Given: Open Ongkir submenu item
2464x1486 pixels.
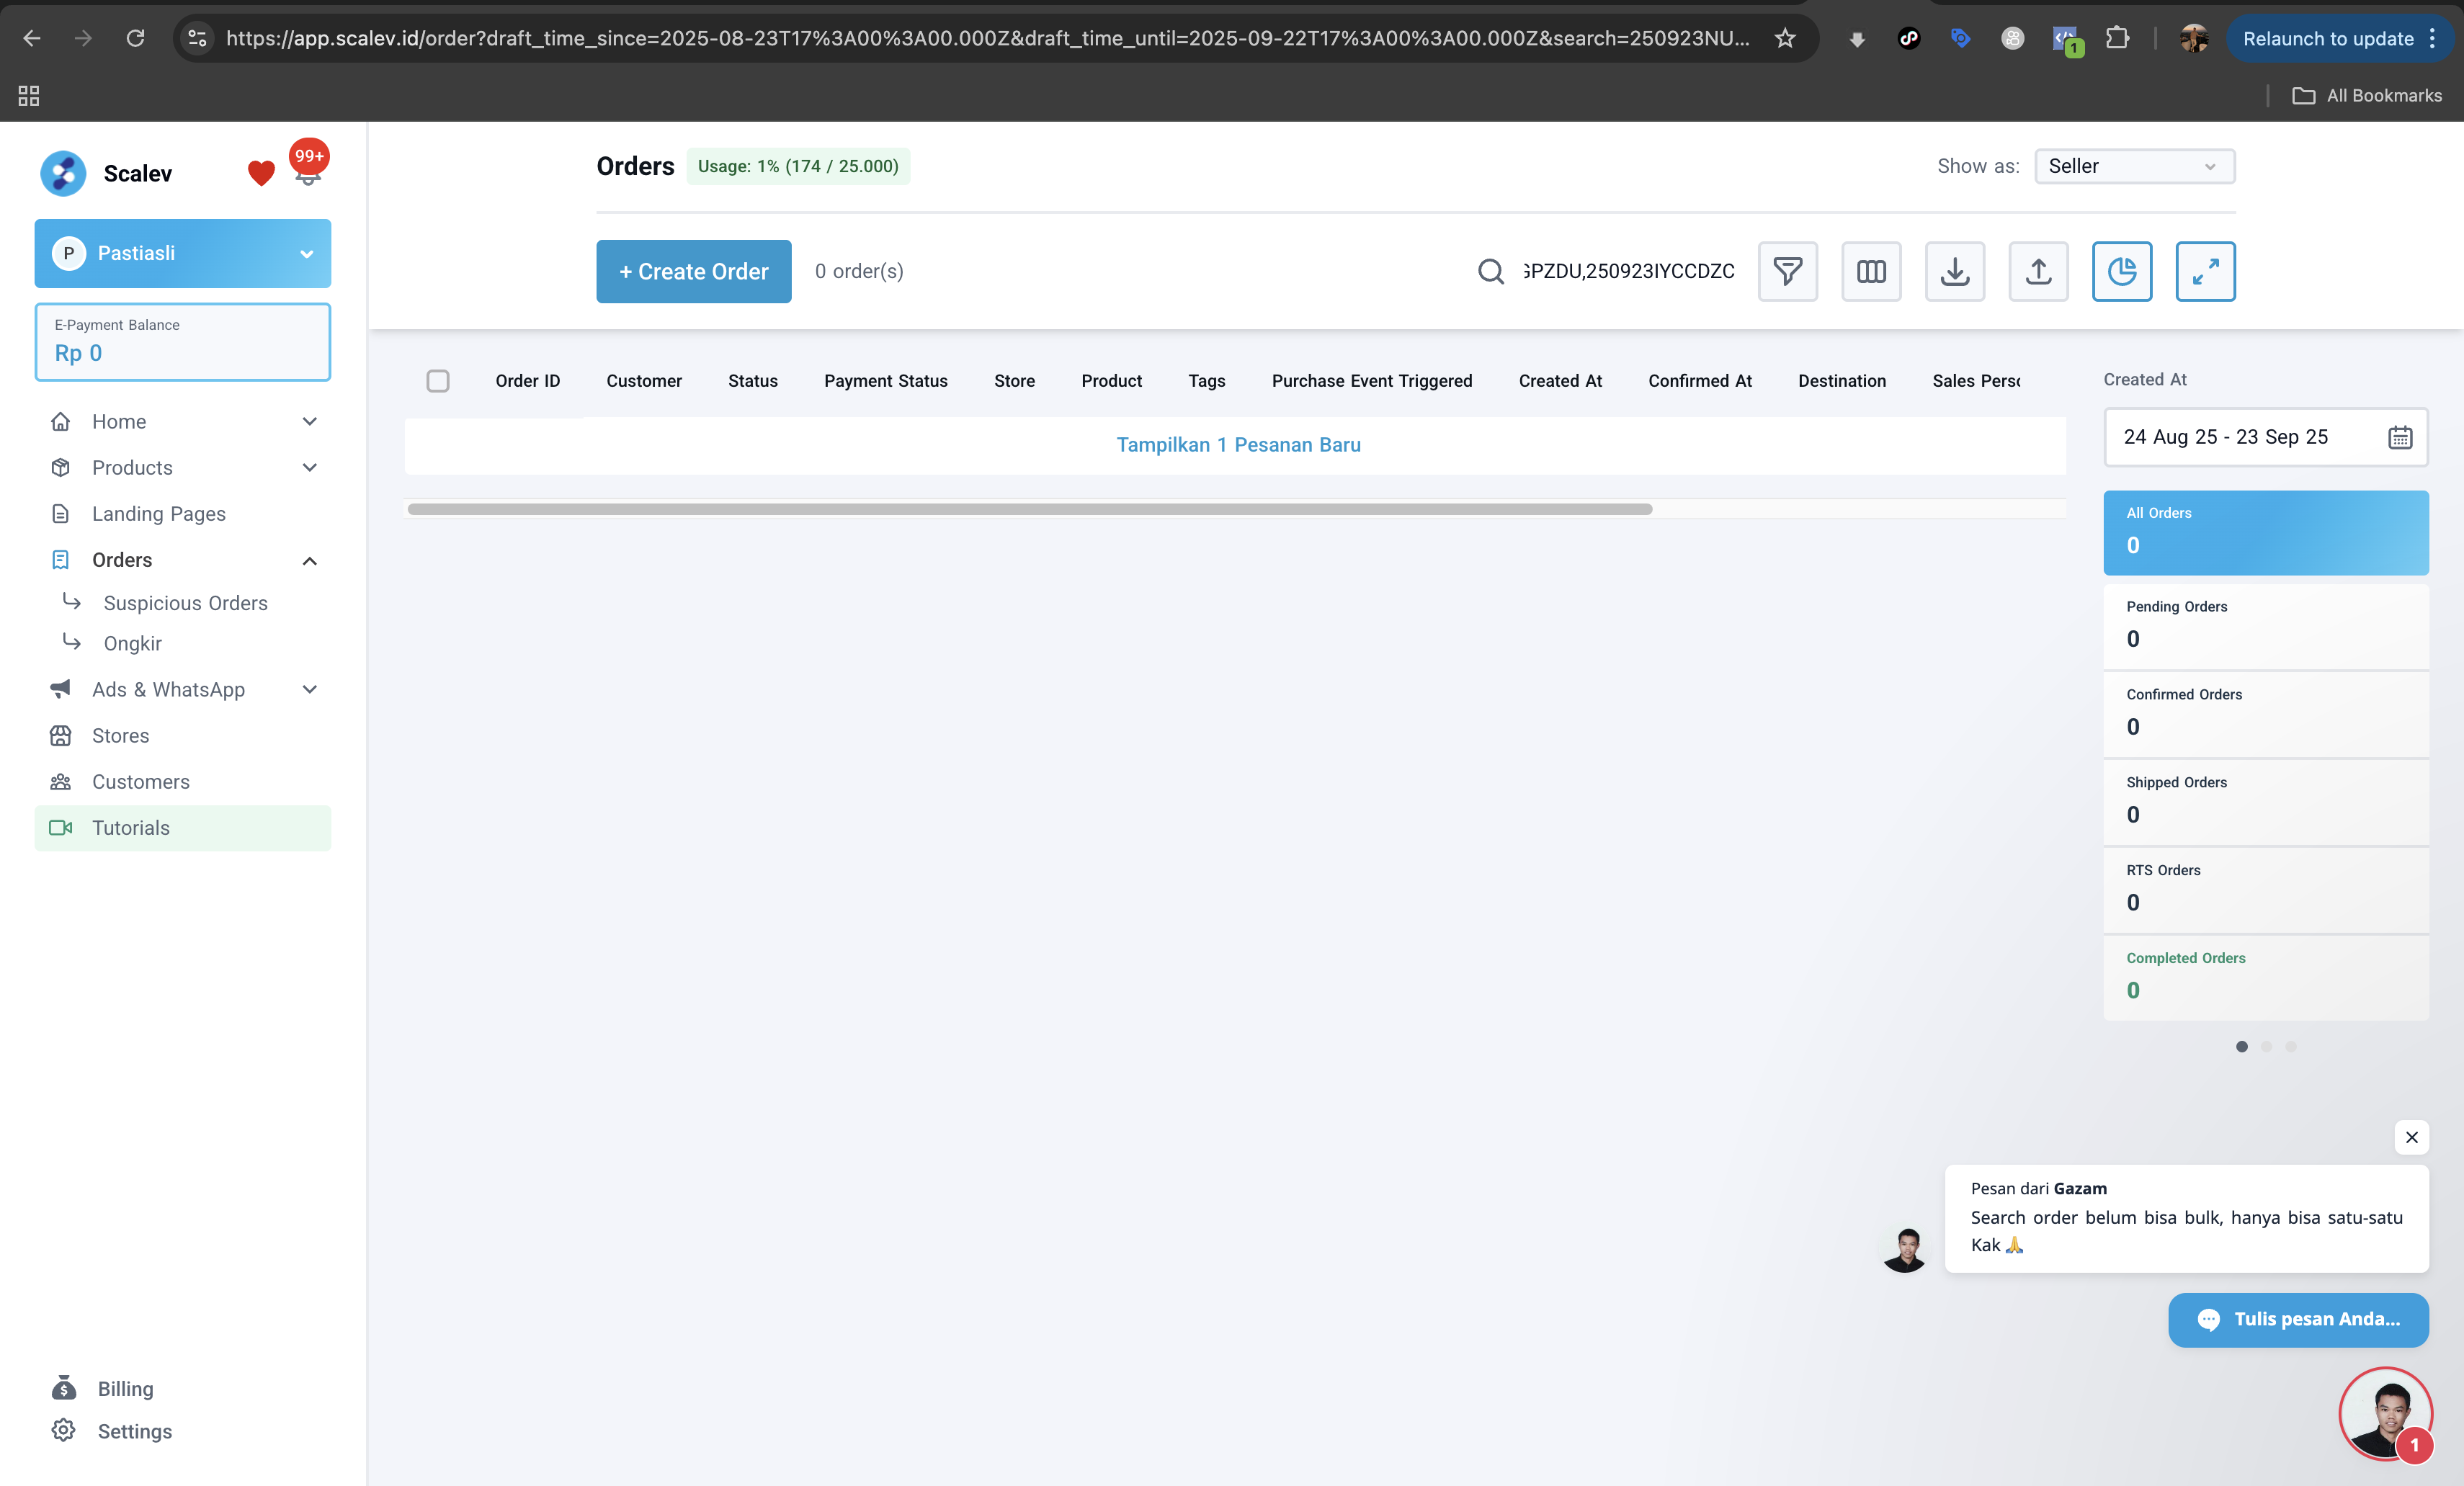Looking at the screenshot, I should [x=132, y=643].
